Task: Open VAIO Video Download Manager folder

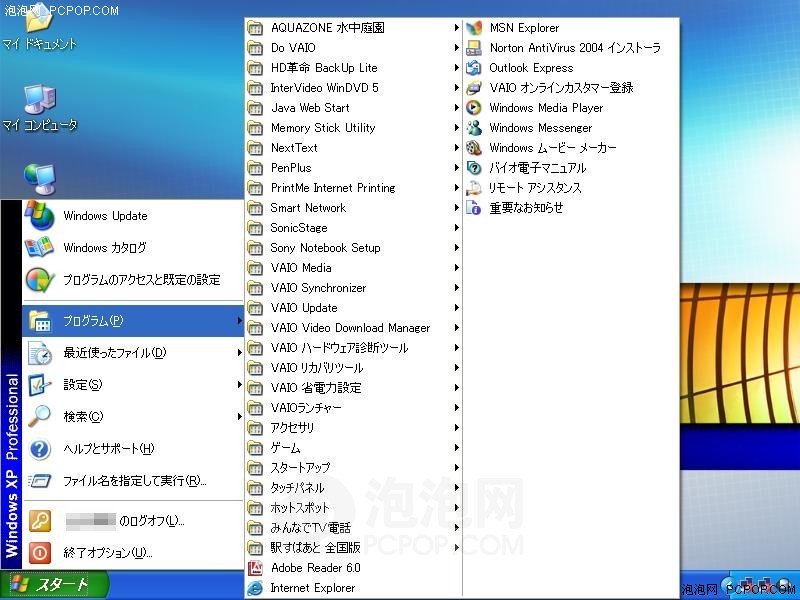Action: tap(354, 328)
